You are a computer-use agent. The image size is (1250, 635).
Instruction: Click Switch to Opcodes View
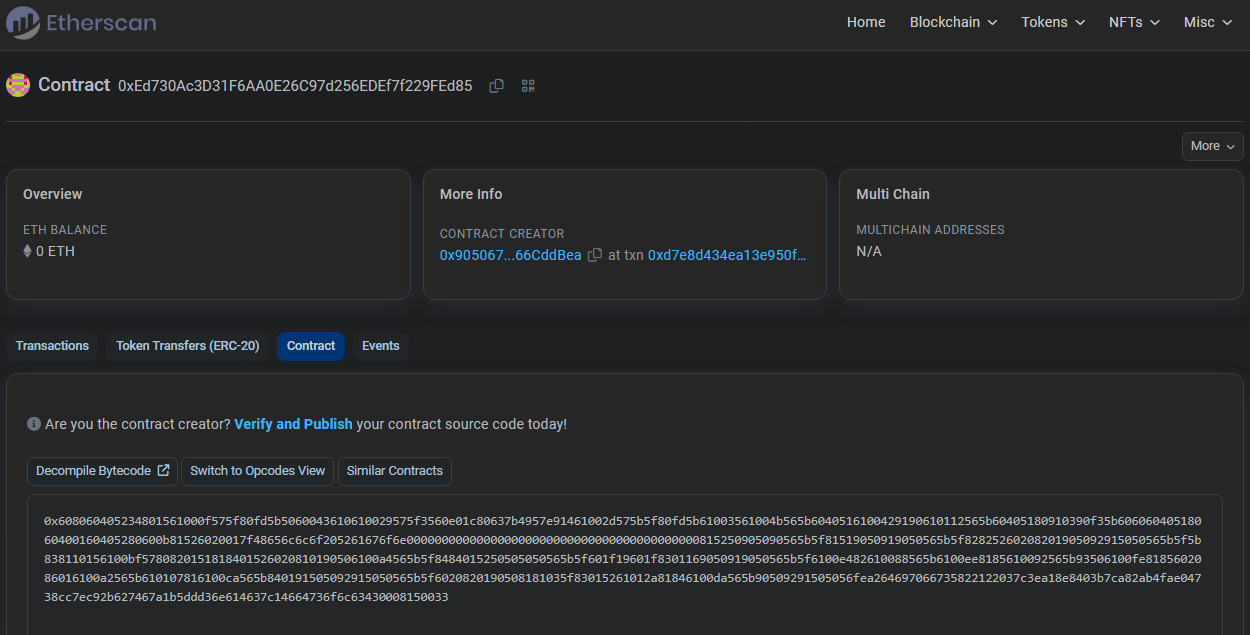click(x=258, y=471)
